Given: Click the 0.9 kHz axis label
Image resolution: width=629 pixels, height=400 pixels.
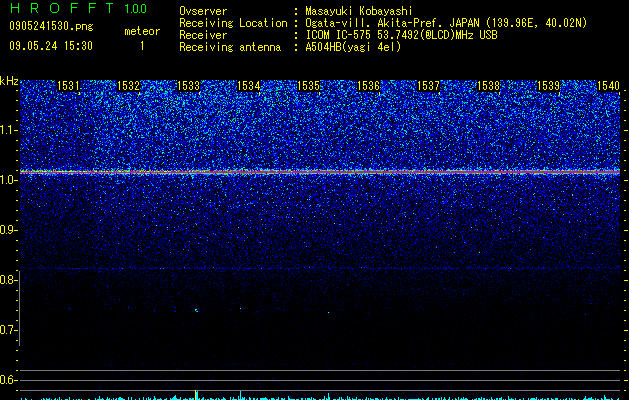Looking at the screenshot, I should tap(8, 230).
